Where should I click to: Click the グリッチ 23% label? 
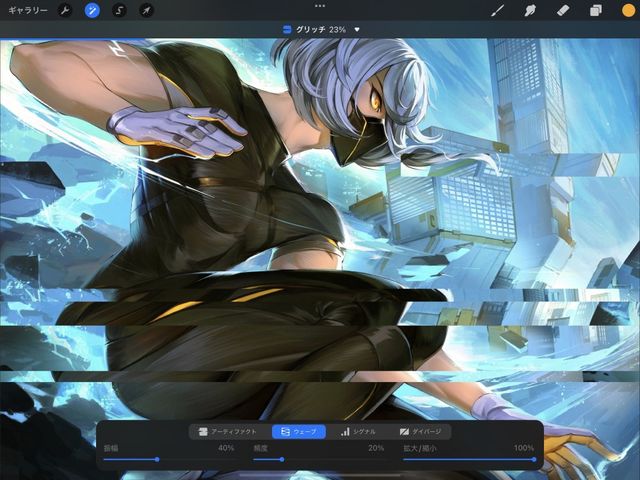pyautogui.click(x=321, y=29)
